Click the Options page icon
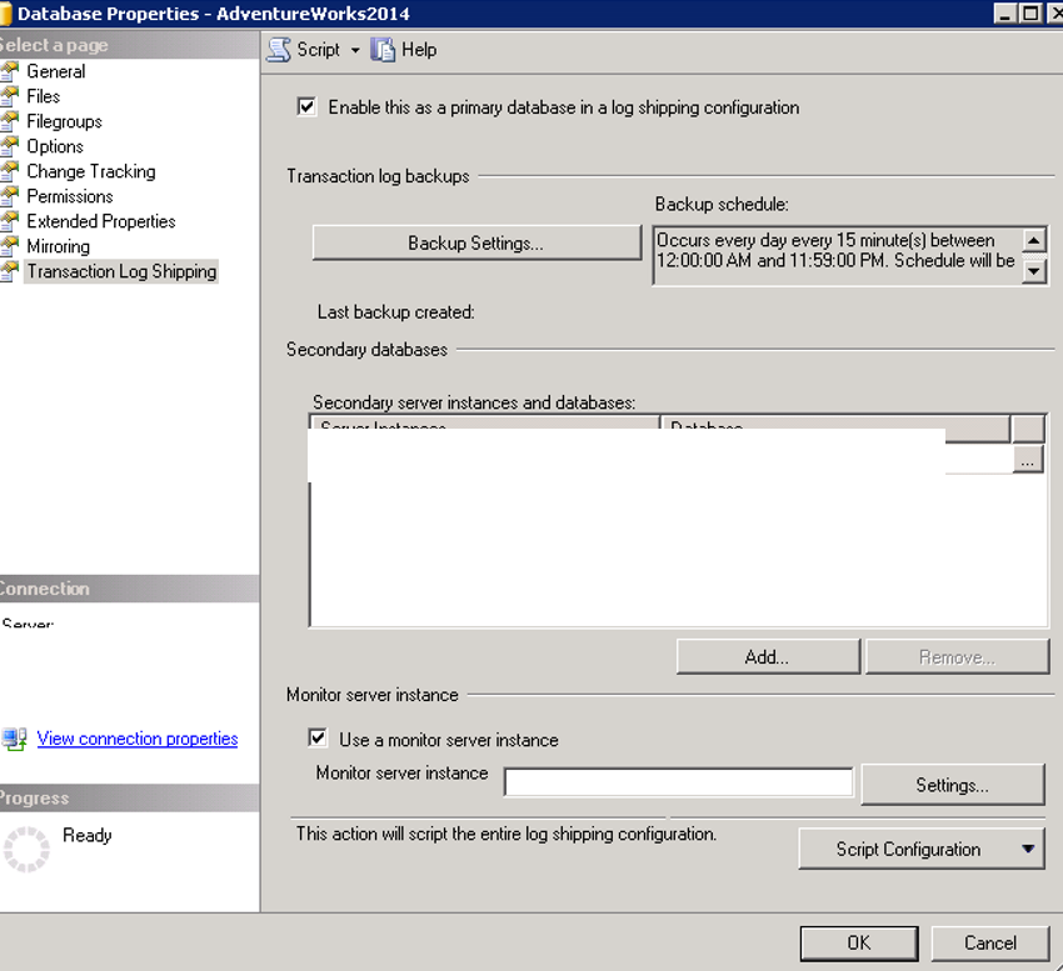 click(x=9, y=146)
